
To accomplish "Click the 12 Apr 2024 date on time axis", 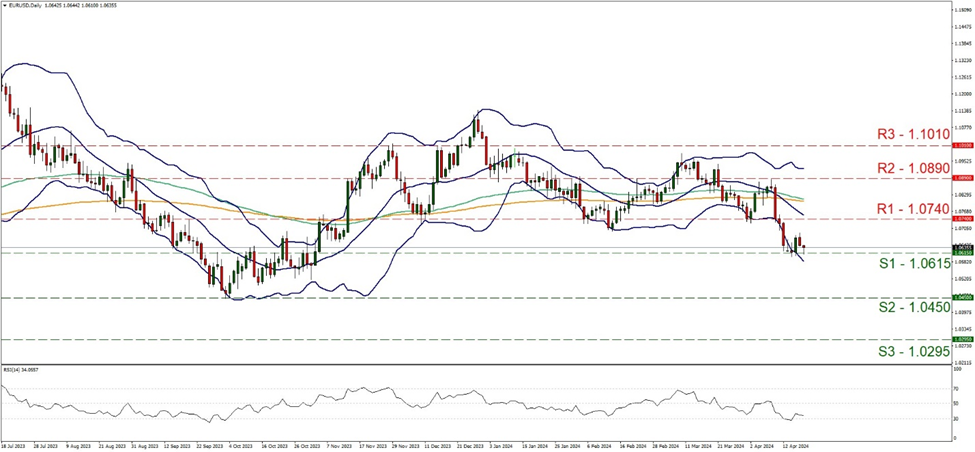I will [797, 445].
